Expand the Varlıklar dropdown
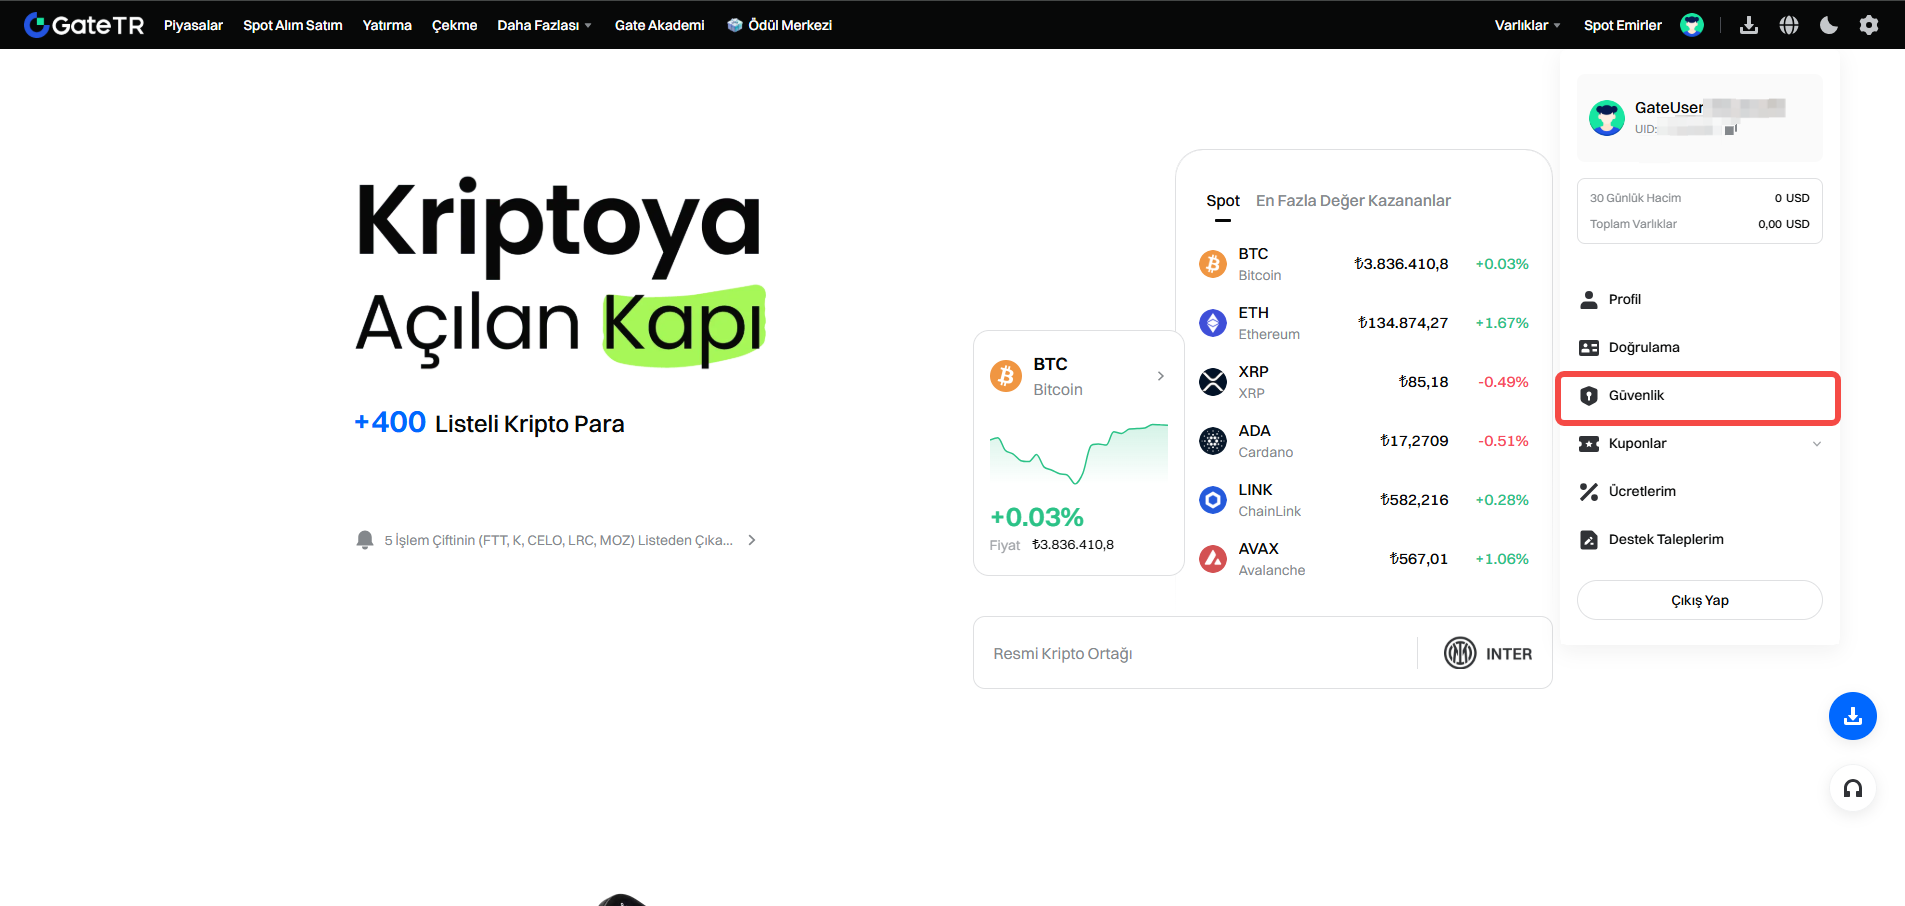This screenshot has width=1905, height=906. [1526, 25]
